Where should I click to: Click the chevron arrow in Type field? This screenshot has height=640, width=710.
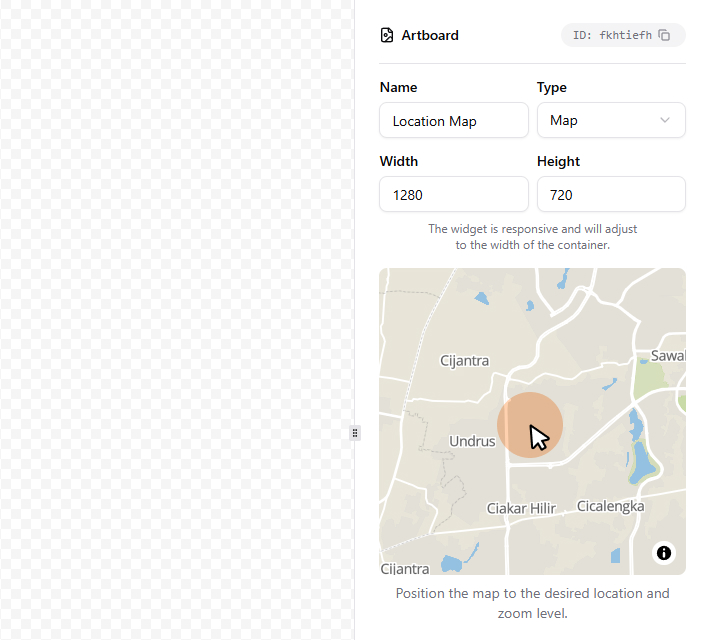[665, 120]
